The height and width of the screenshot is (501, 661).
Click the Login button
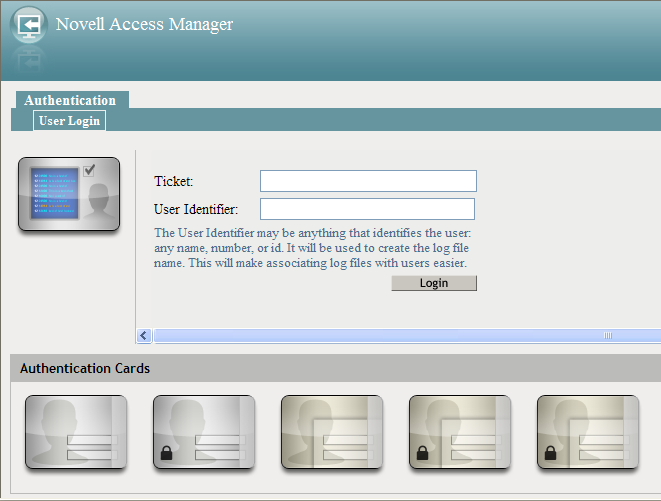point(434,283)
